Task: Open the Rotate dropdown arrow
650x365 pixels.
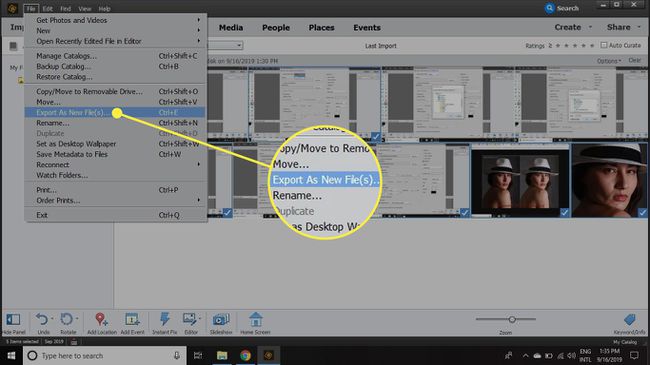Action: 77,319
